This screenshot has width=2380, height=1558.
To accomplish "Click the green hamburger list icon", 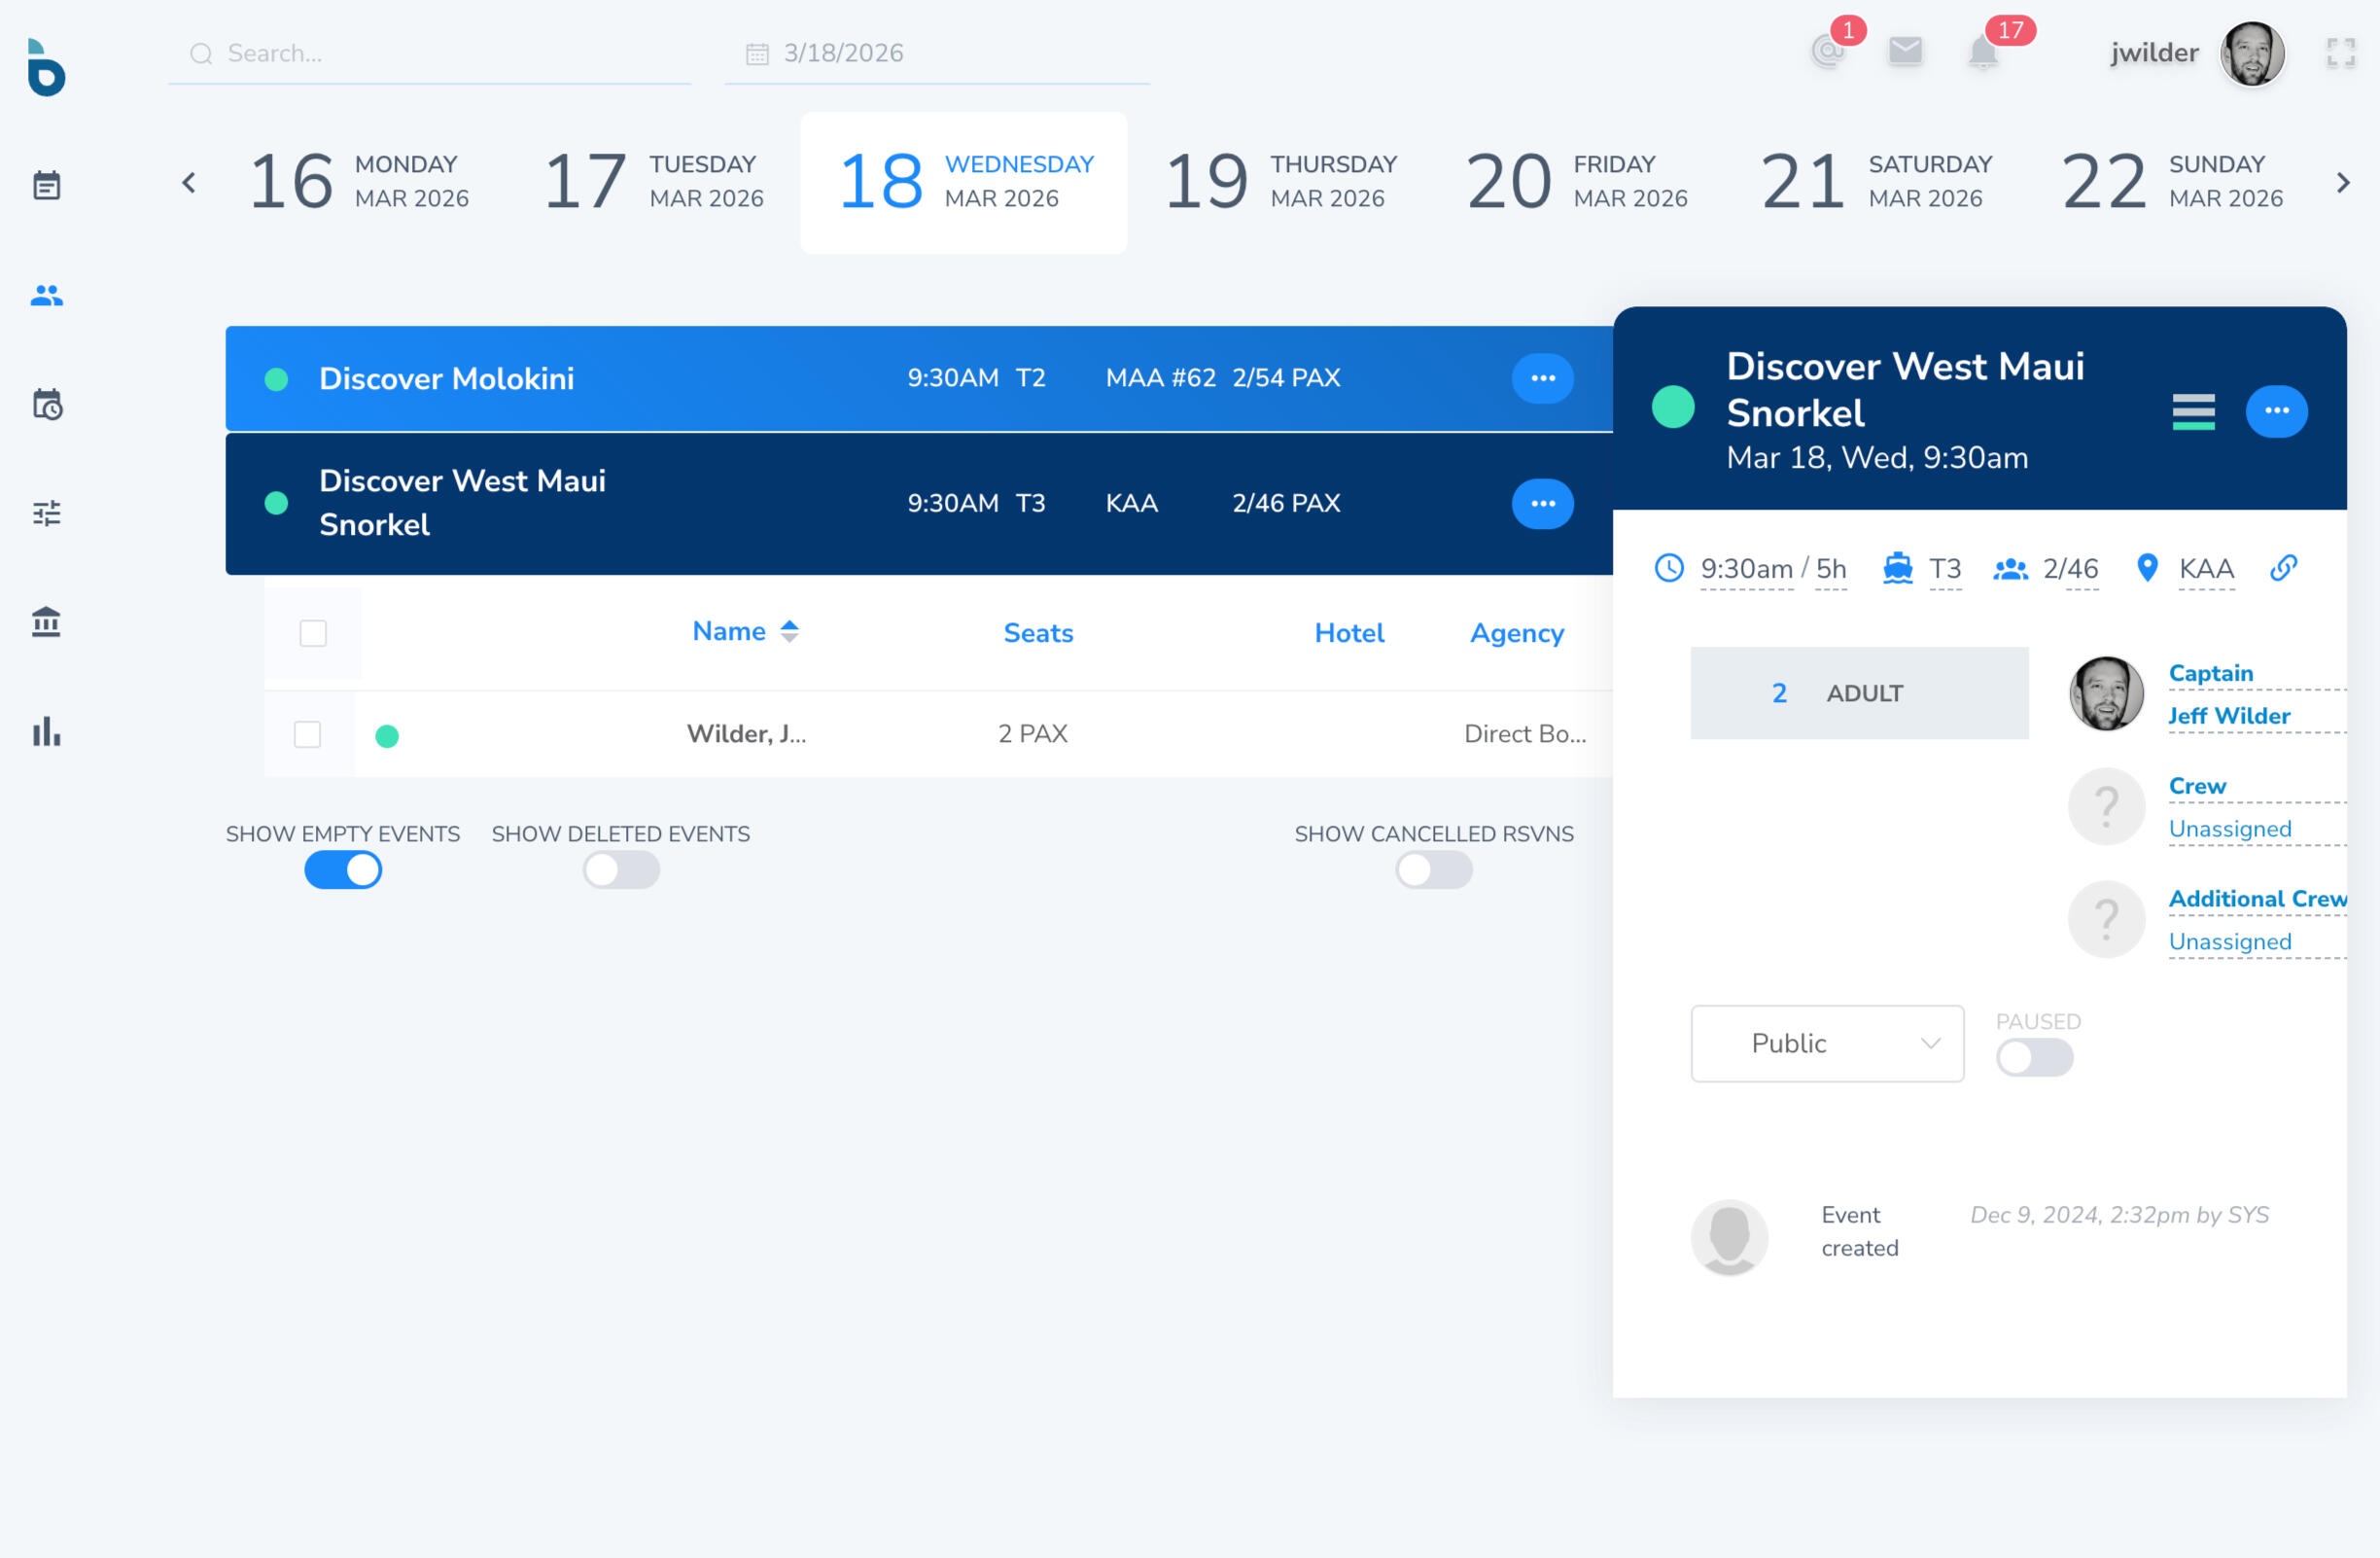I will (2193, 411).
